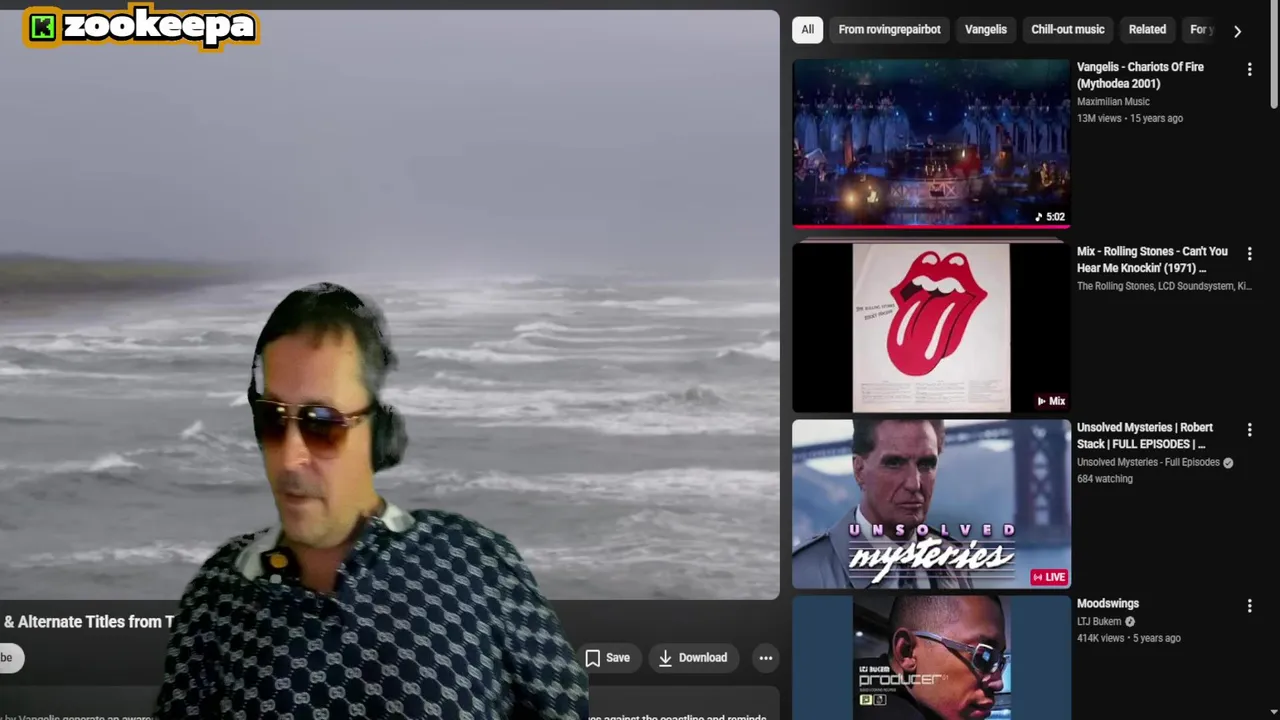Visit the Unsolved Mysteries - Full Episodes channel
The width and height of the screenshot is (1280, 720).
[x=1148, y=463]
